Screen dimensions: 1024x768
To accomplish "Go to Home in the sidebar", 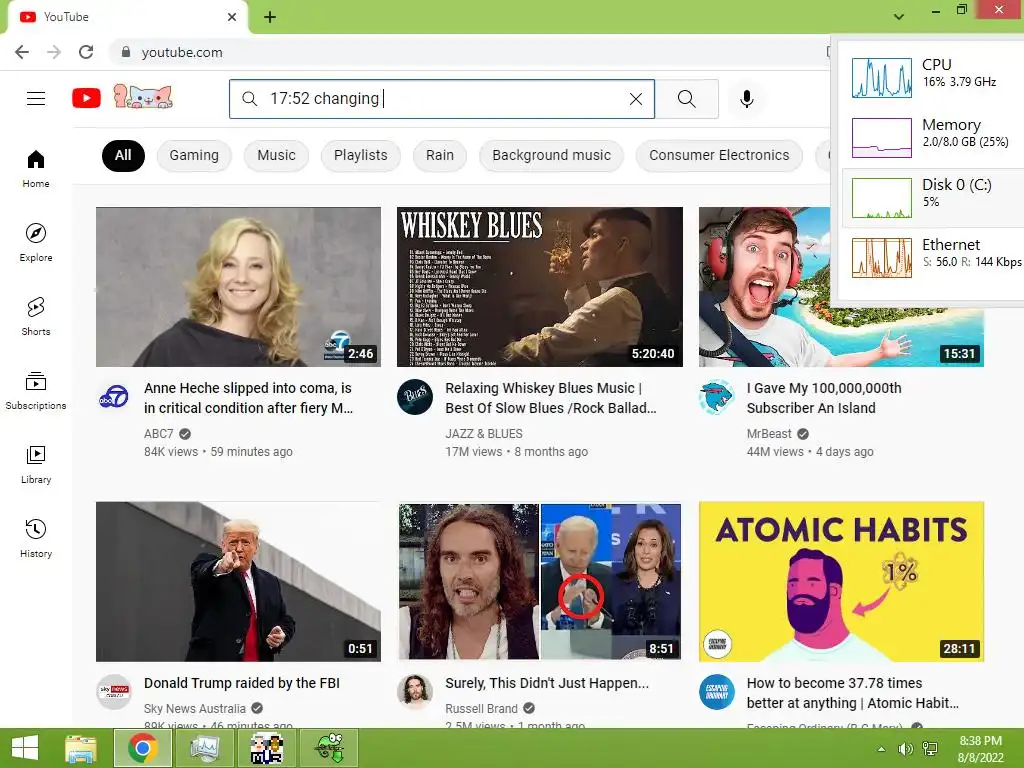I will point(36,168).
